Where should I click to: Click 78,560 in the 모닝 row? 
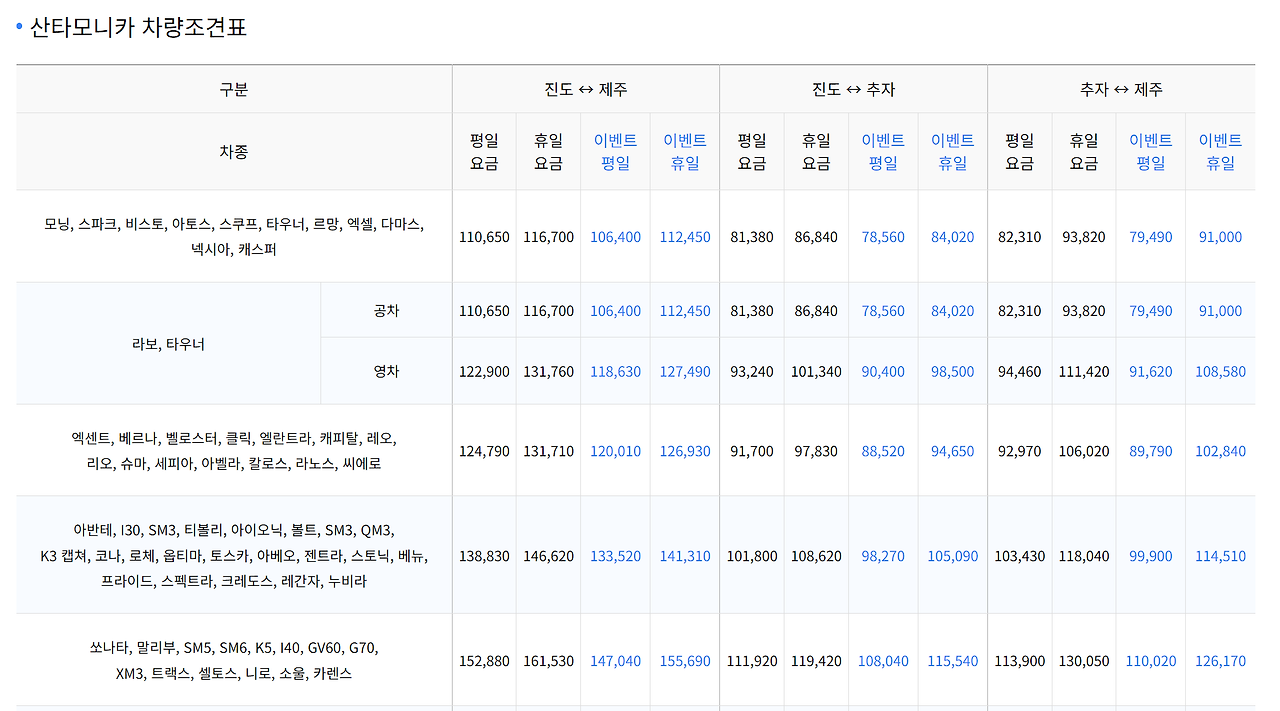click(883, 237)
